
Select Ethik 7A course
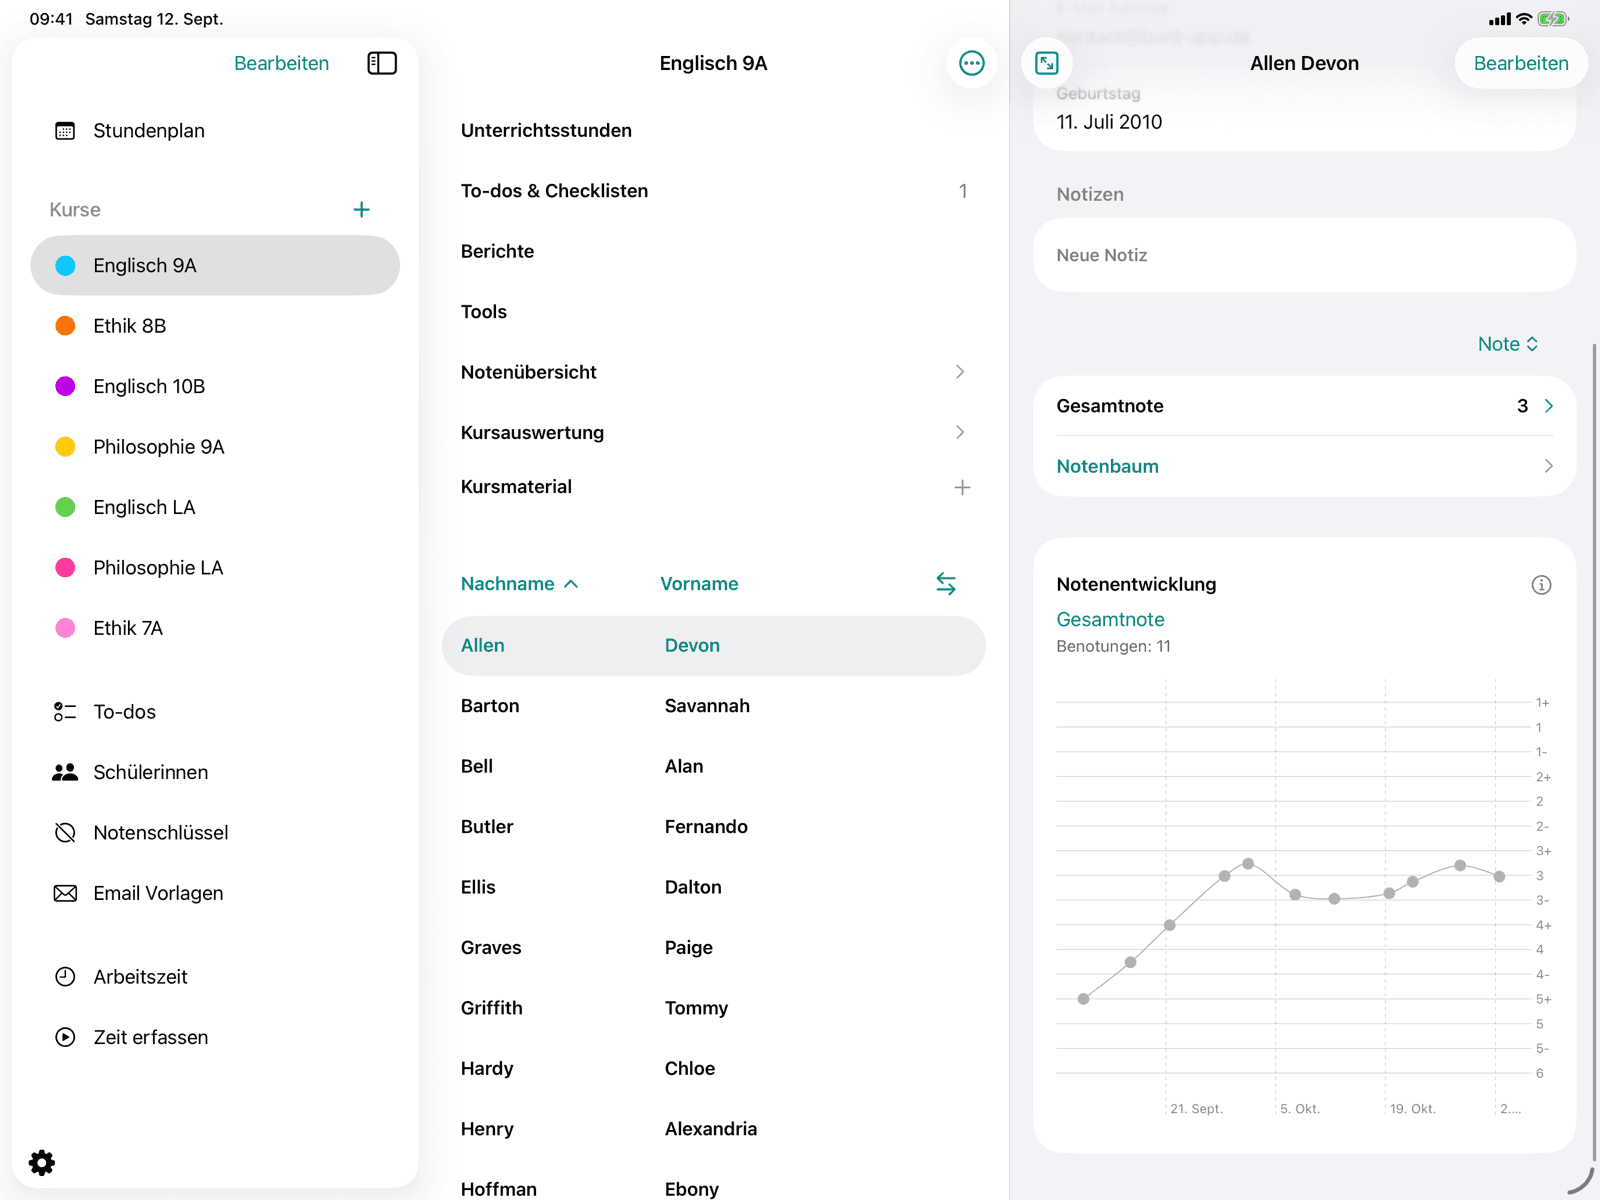tap(215, 628)
